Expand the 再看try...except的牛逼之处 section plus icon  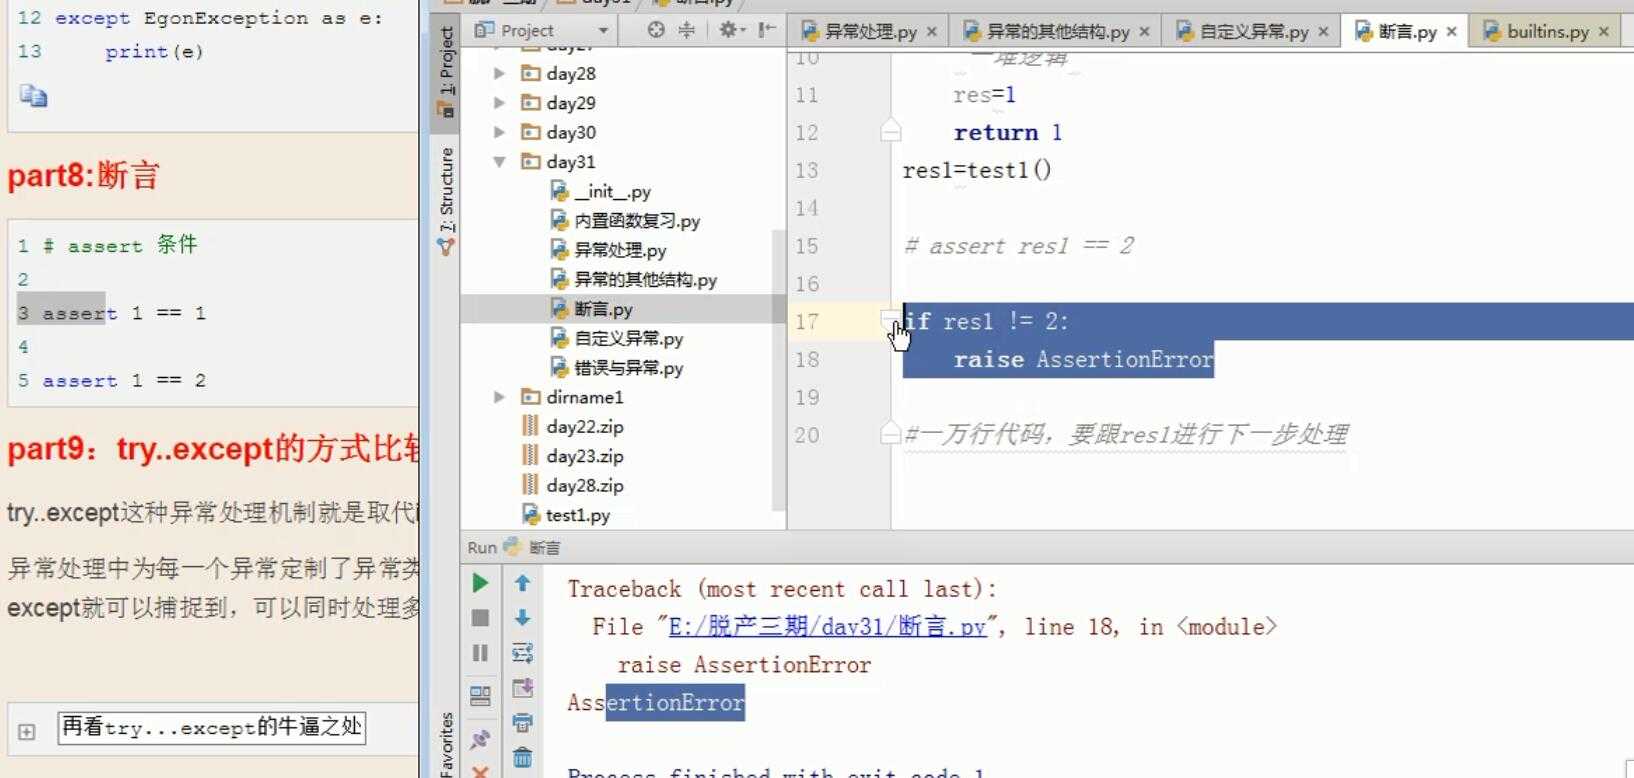(27, 732)
